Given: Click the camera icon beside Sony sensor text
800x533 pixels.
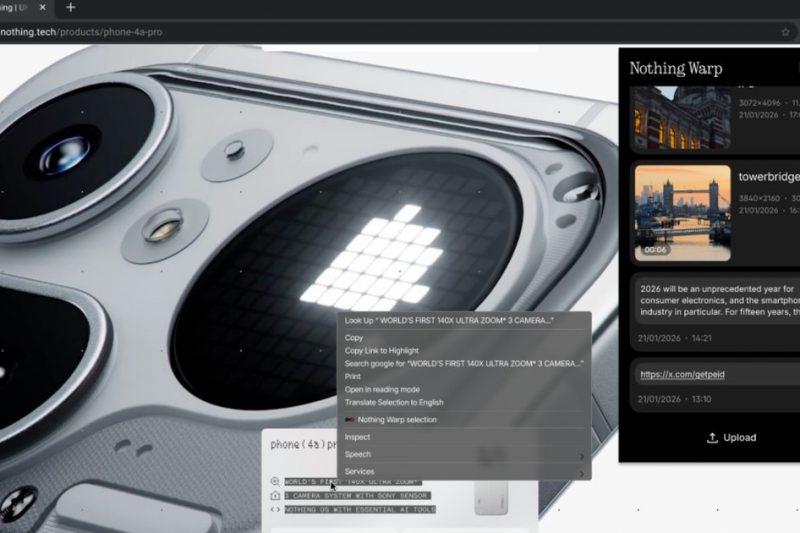Looking at the screenshot, I should pyautogui.click(x=275, y=495).
